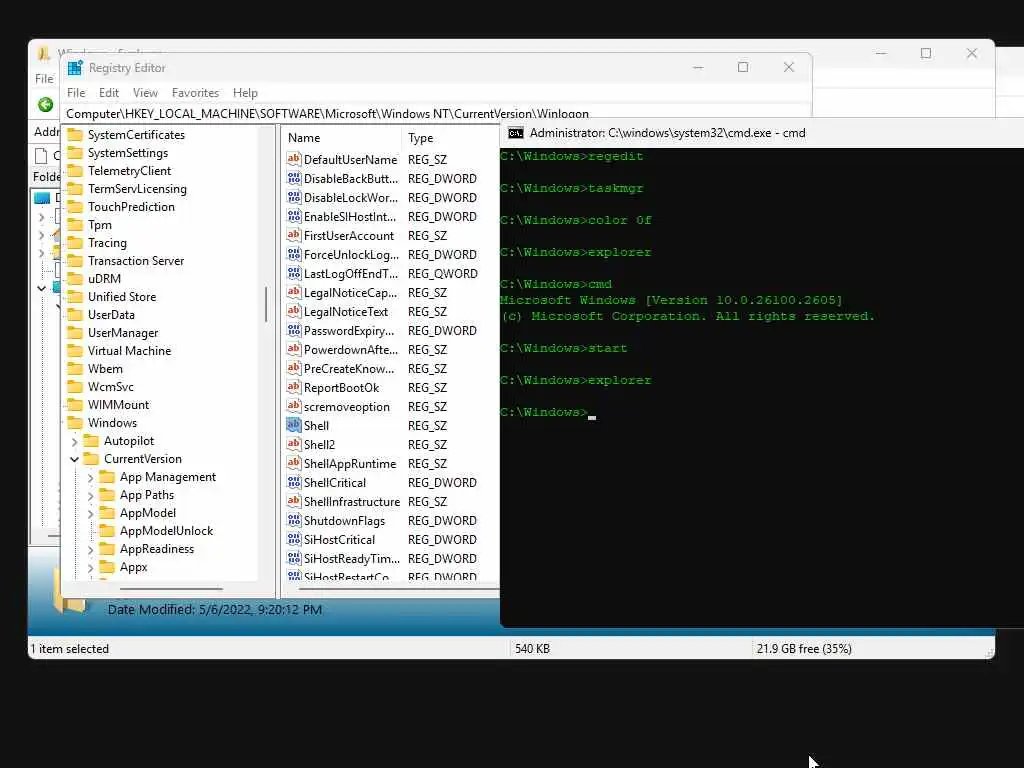Select the WIMMount key

pos(118,405)
